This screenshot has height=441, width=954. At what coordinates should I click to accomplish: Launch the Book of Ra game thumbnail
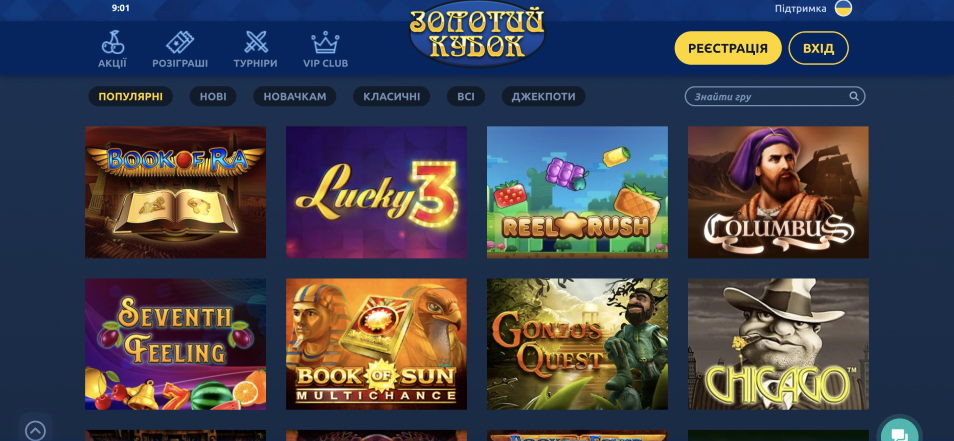pos(175,192)
